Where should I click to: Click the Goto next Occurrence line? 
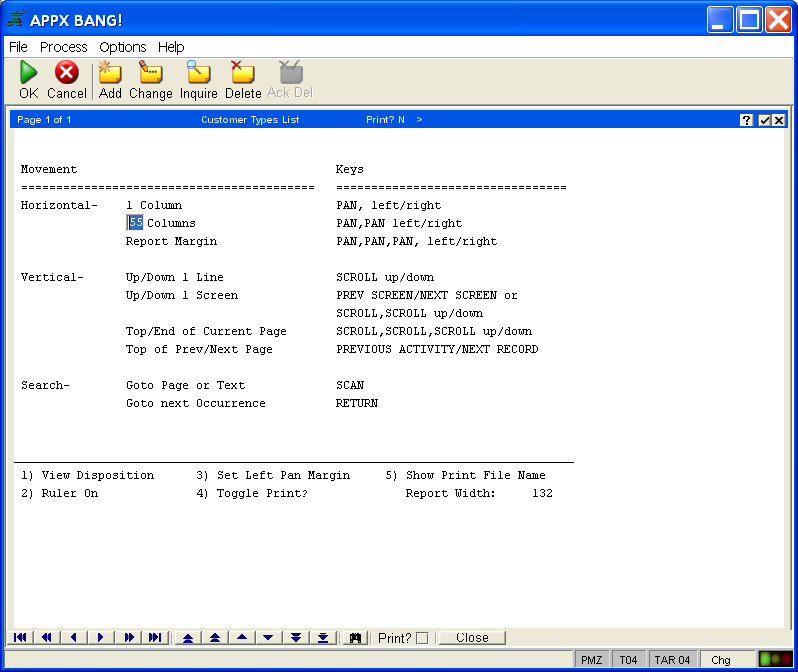pyautogui.click(x=195, y=403)
